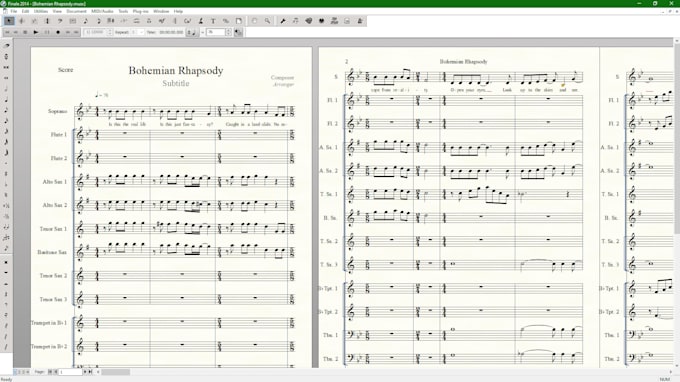This screenshot has width=680, height=382.
Task: Open the MIDI/Audio menu
Action: click(102, 11)
